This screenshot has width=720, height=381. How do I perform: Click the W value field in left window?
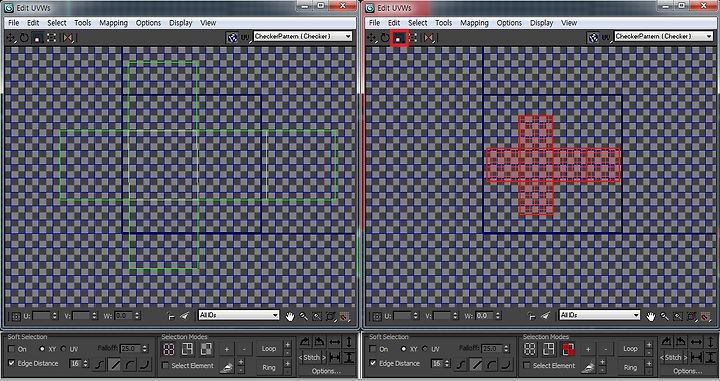(123, 316)
